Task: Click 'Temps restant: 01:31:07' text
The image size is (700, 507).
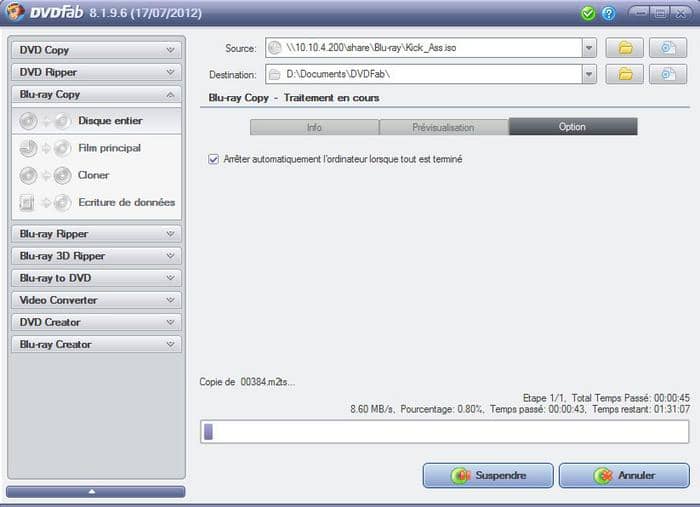Action: (641, 409)
